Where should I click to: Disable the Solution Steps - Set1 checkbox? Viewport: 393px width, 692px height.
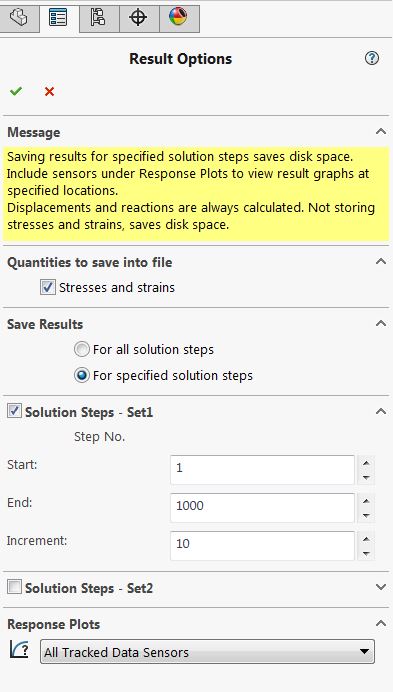[x=14, y=411]
